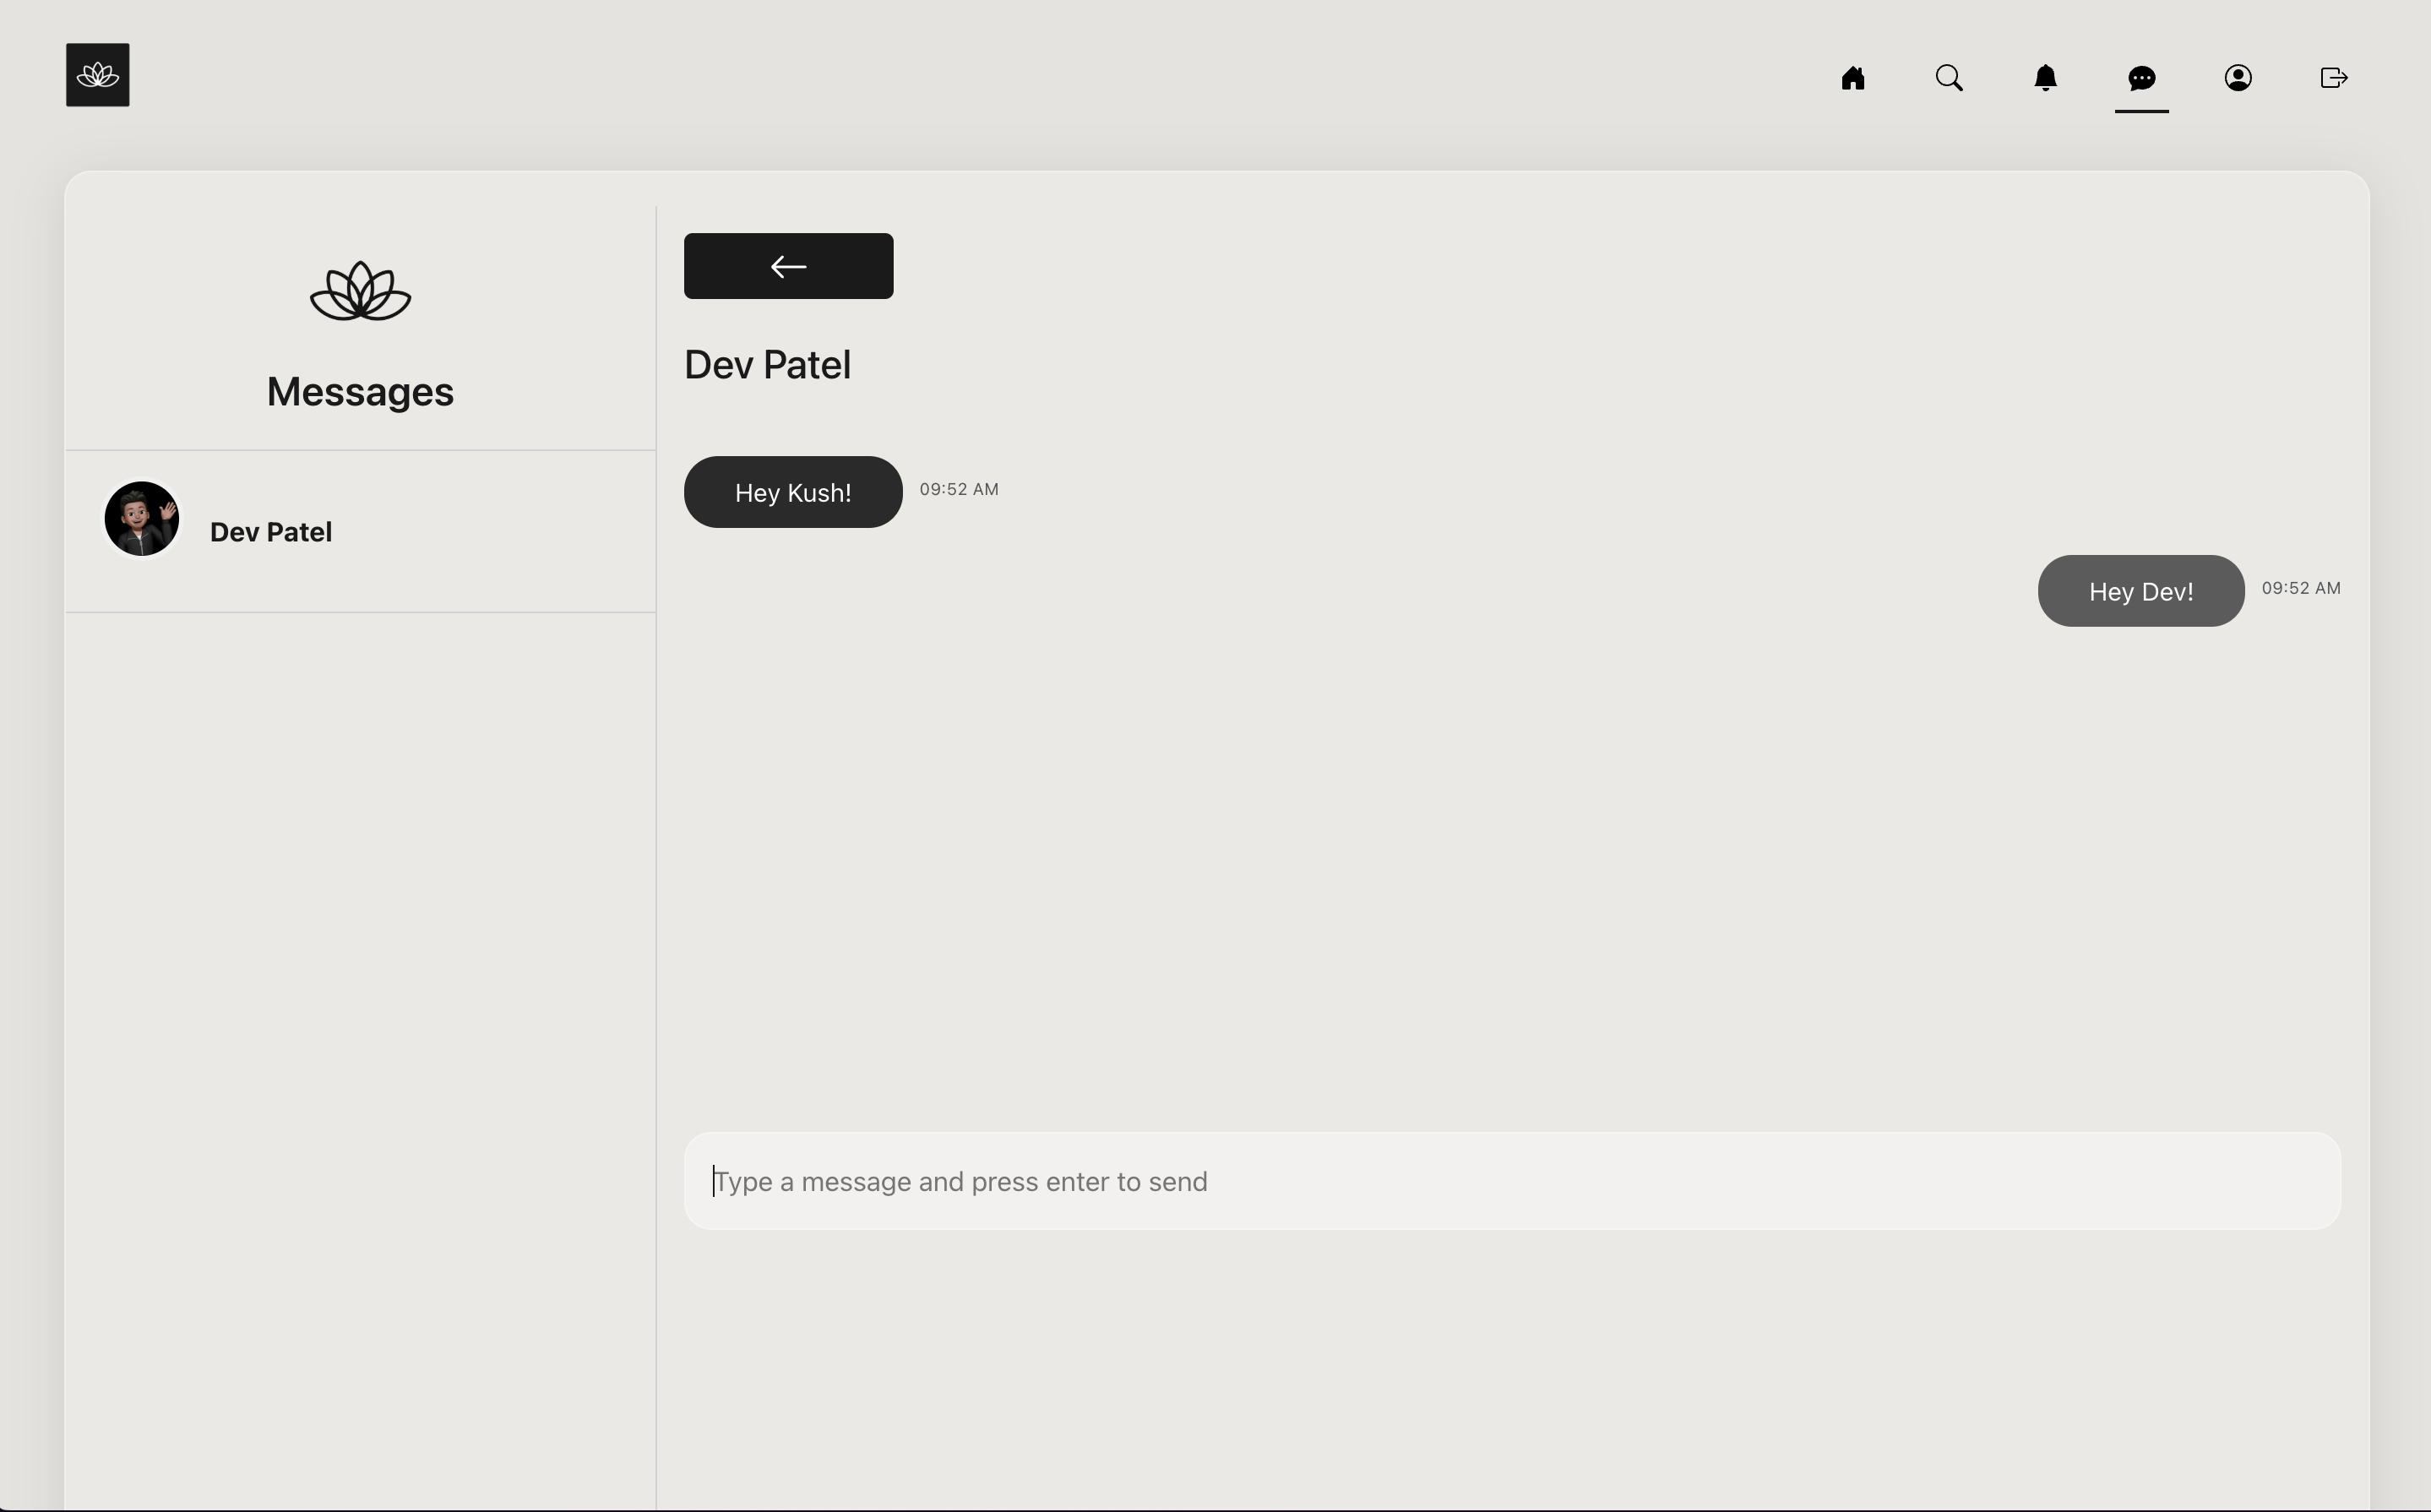Click Dev Patel's avatar in conversation list
The image size is (2431, 1512).
[x=142, y=519]
